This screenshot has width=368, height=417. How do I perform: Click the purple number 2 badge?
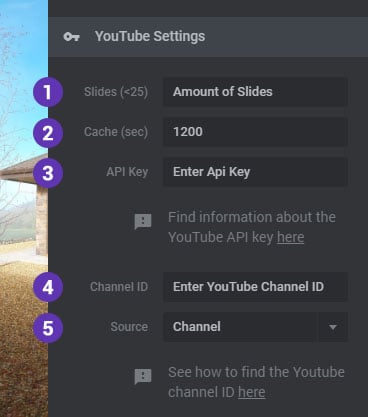pyautogui.click(x=48, y=133)
